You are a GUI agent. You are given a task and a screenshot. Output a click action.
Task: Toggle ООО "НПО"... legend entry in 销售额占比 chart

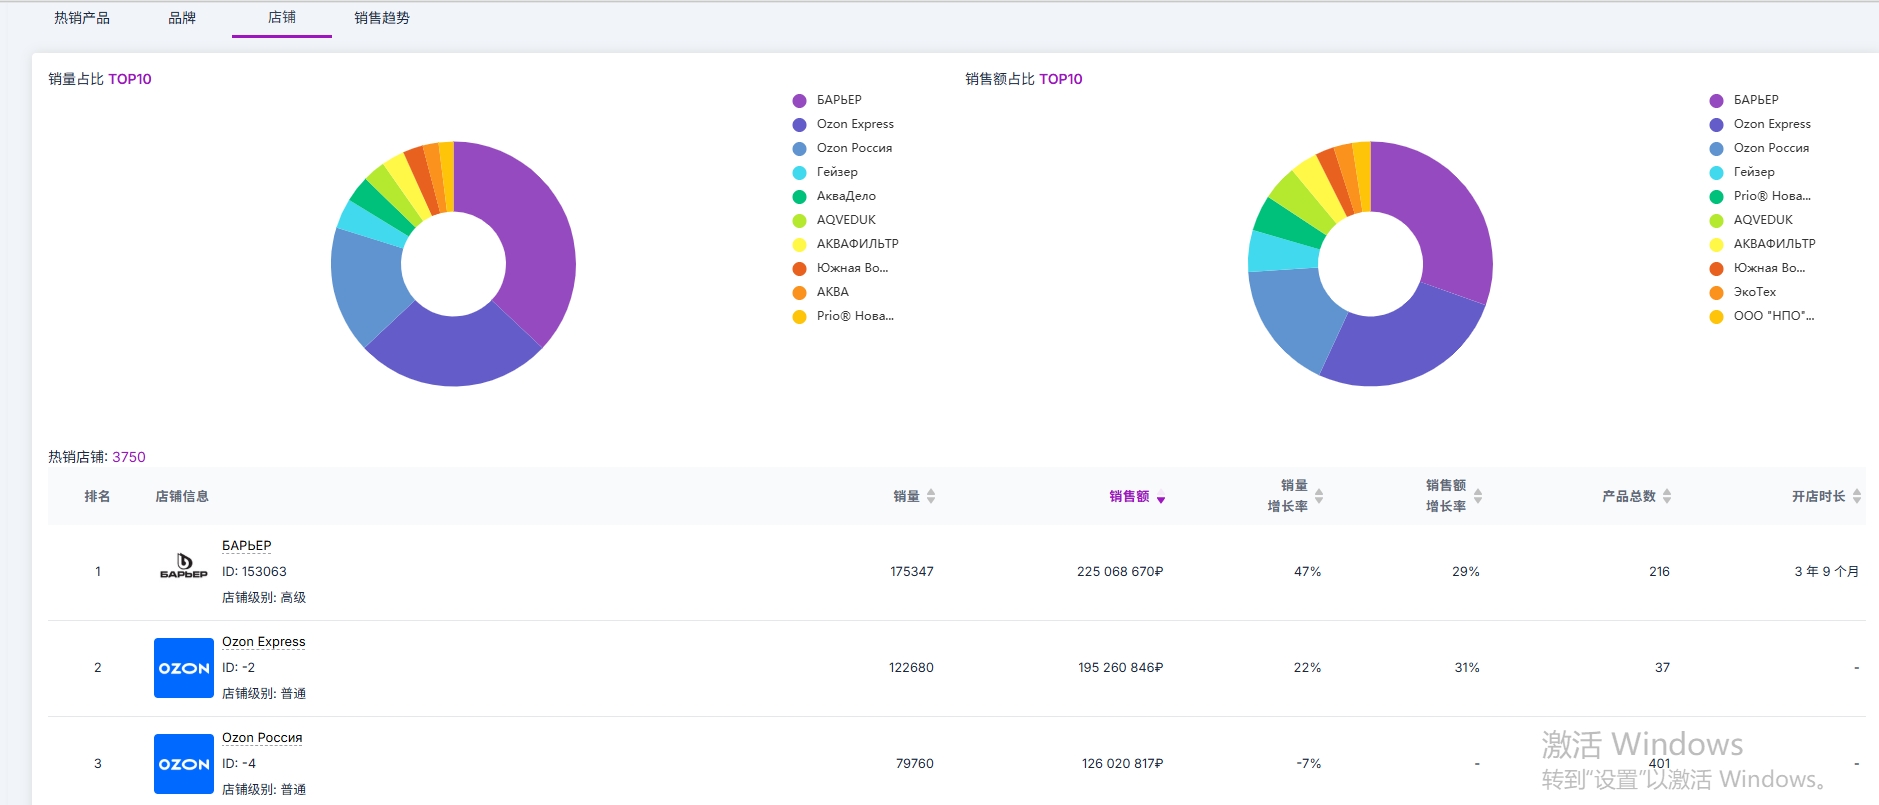[1762, 316]
